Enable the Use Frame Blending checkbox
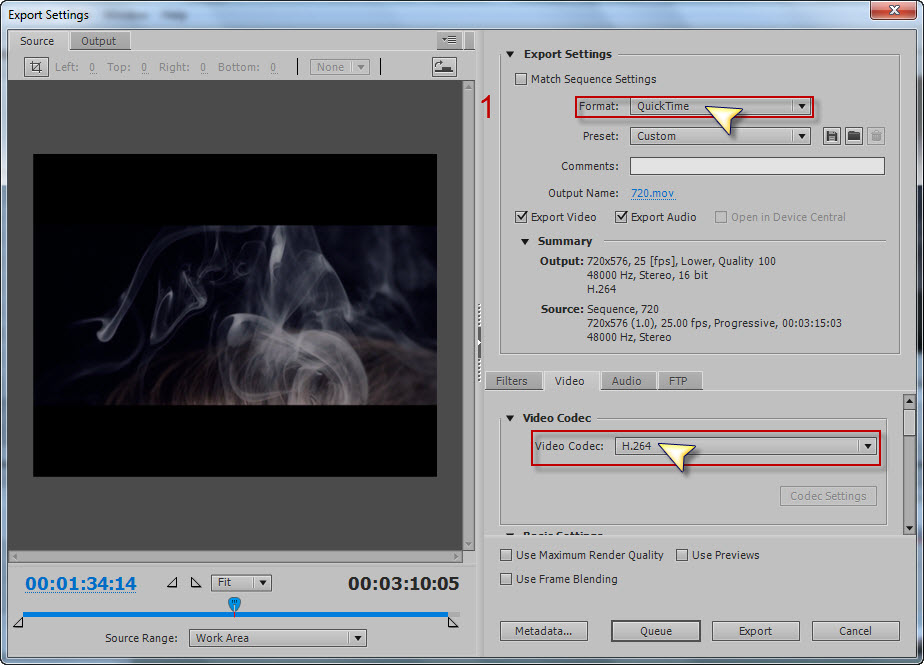The width and height of the screenshot is (924, 665). coord(506,579)
